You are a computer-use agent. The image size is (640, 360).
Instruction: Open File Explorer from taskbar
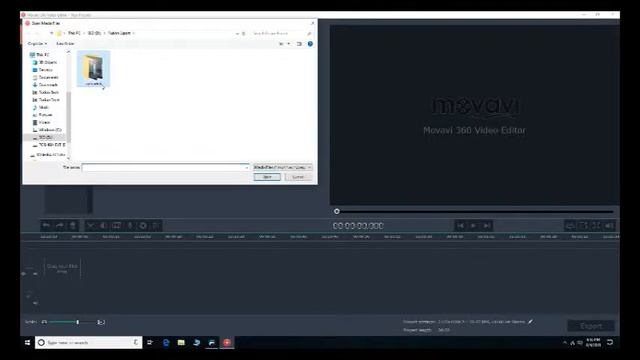point(181,342)
